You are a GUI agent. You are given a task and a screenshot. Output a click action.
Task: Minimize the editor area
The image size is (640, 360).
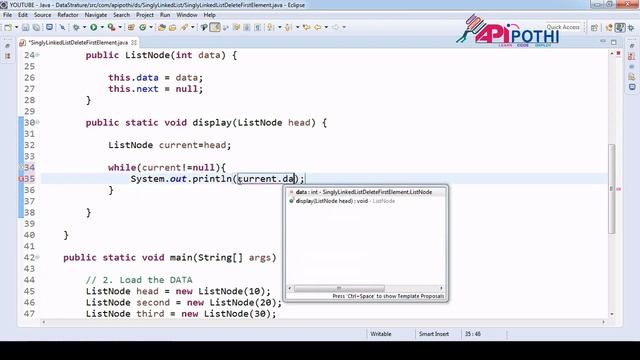[603, 42]
